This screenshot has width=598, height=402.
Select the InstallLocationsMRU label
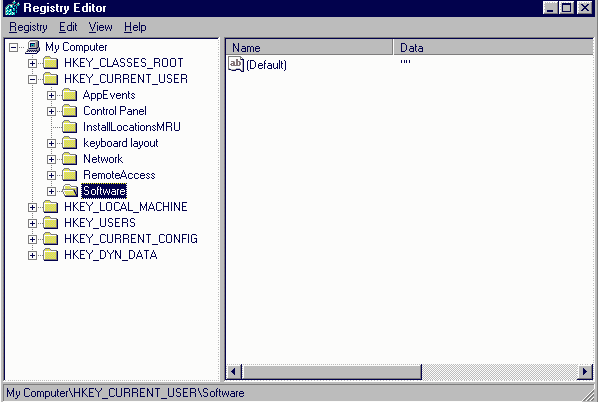pos(132,127)
